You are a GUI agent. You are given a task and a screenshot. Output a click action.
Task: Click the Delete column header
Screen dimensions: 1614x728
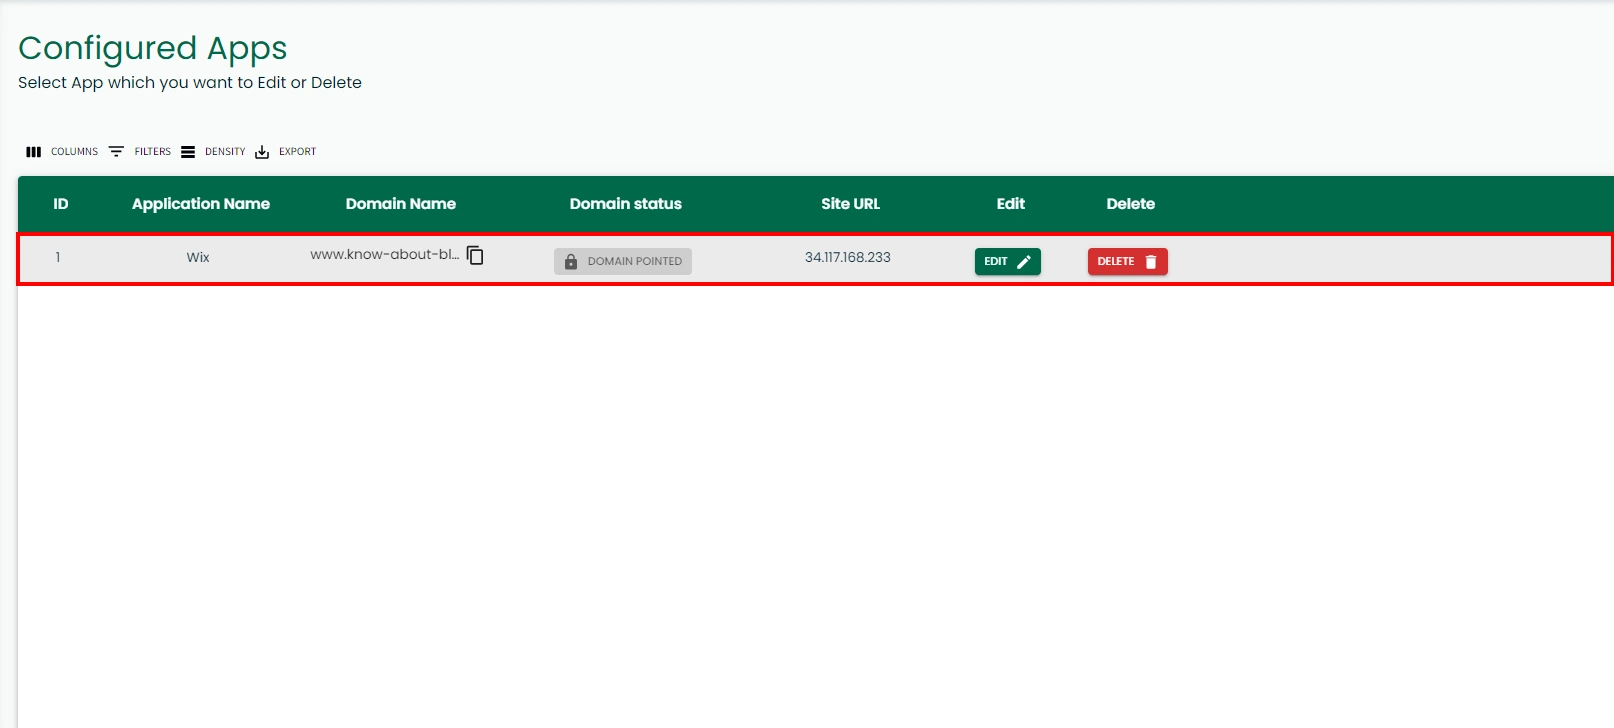1131,204
